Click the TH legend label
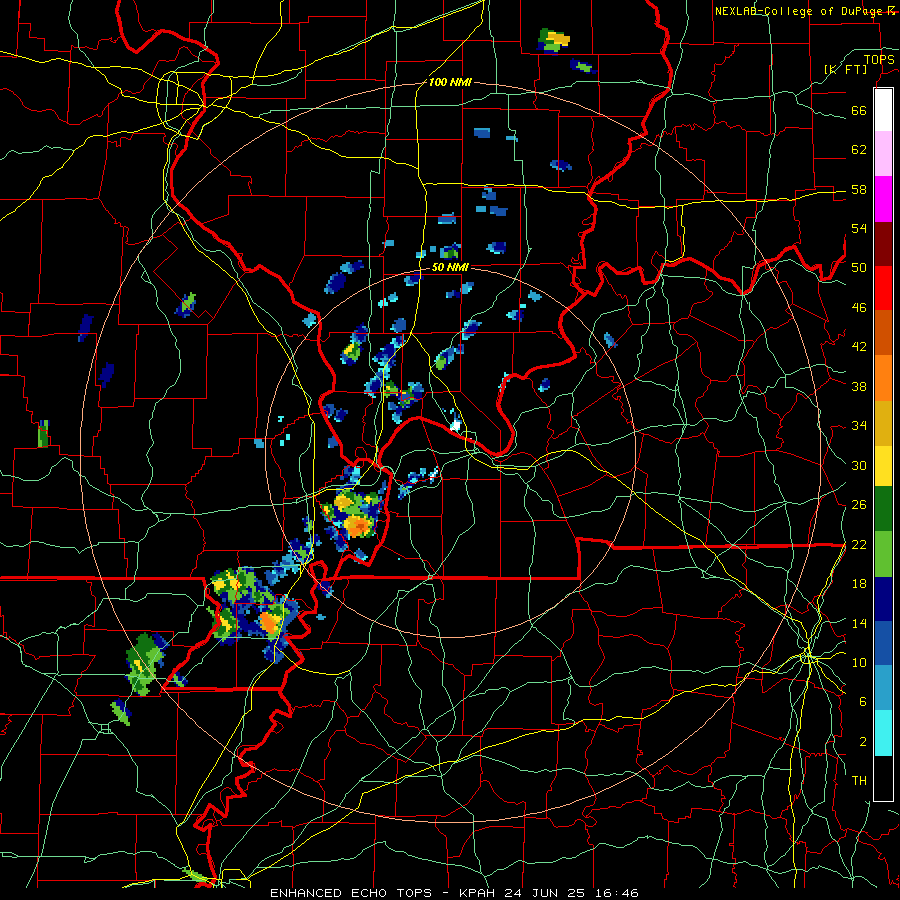Image resolution: width=900 pixels, height=900 pixels. coord(859,781)
